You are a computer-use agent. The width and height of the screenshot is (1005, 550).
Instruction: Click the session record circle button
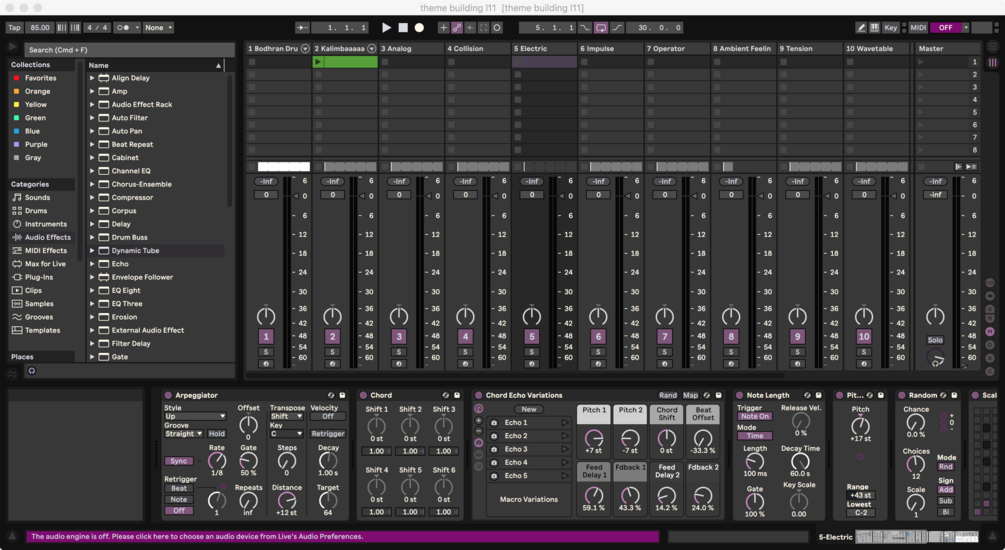click(497, 28)
